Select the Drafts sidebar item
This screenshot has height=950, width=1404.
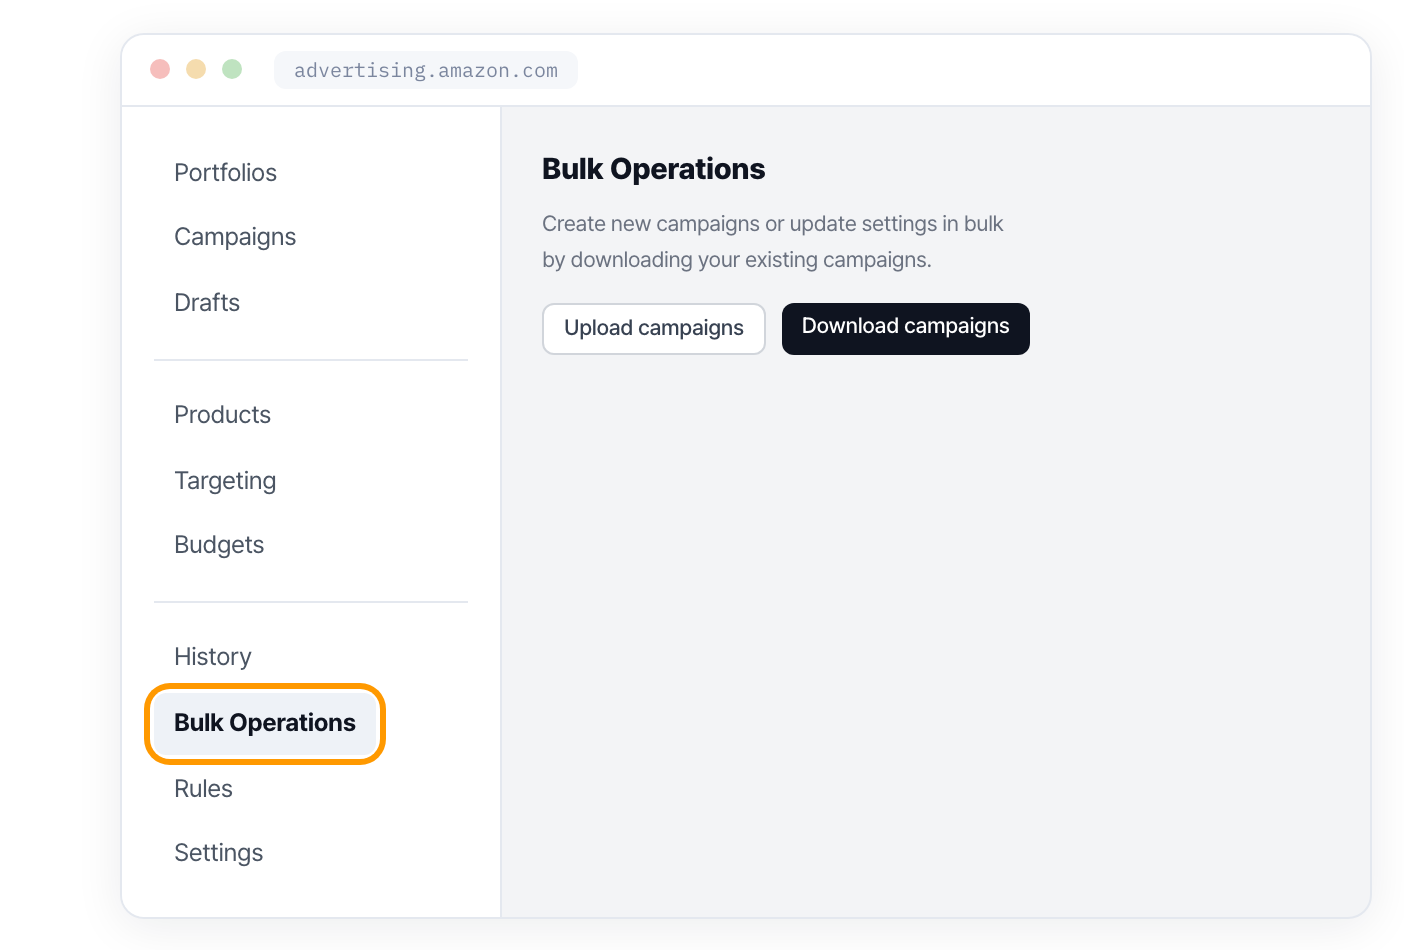point(207,302)
